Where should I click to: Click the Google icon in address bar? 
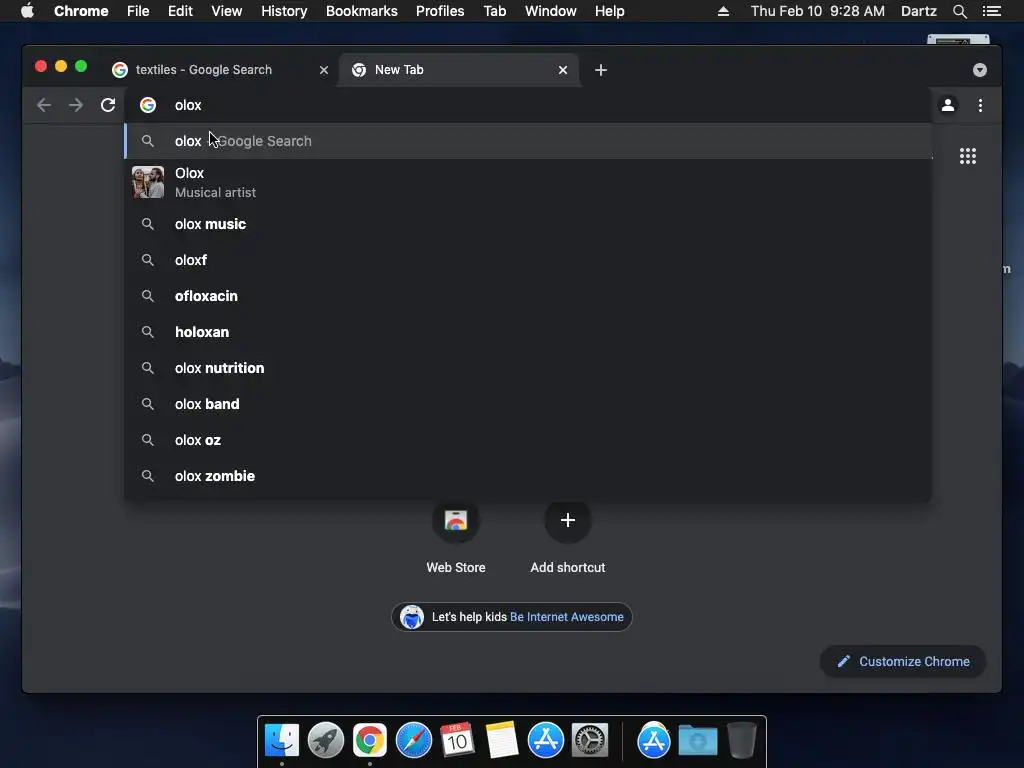(148, 105)
